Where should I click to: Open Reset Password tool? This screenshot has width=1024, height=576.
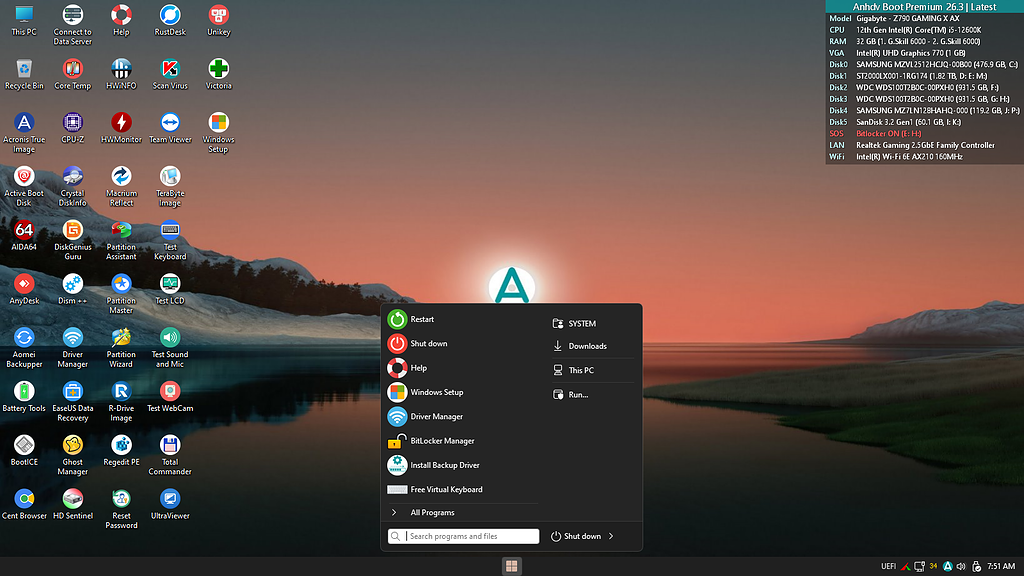coord(121,508)
